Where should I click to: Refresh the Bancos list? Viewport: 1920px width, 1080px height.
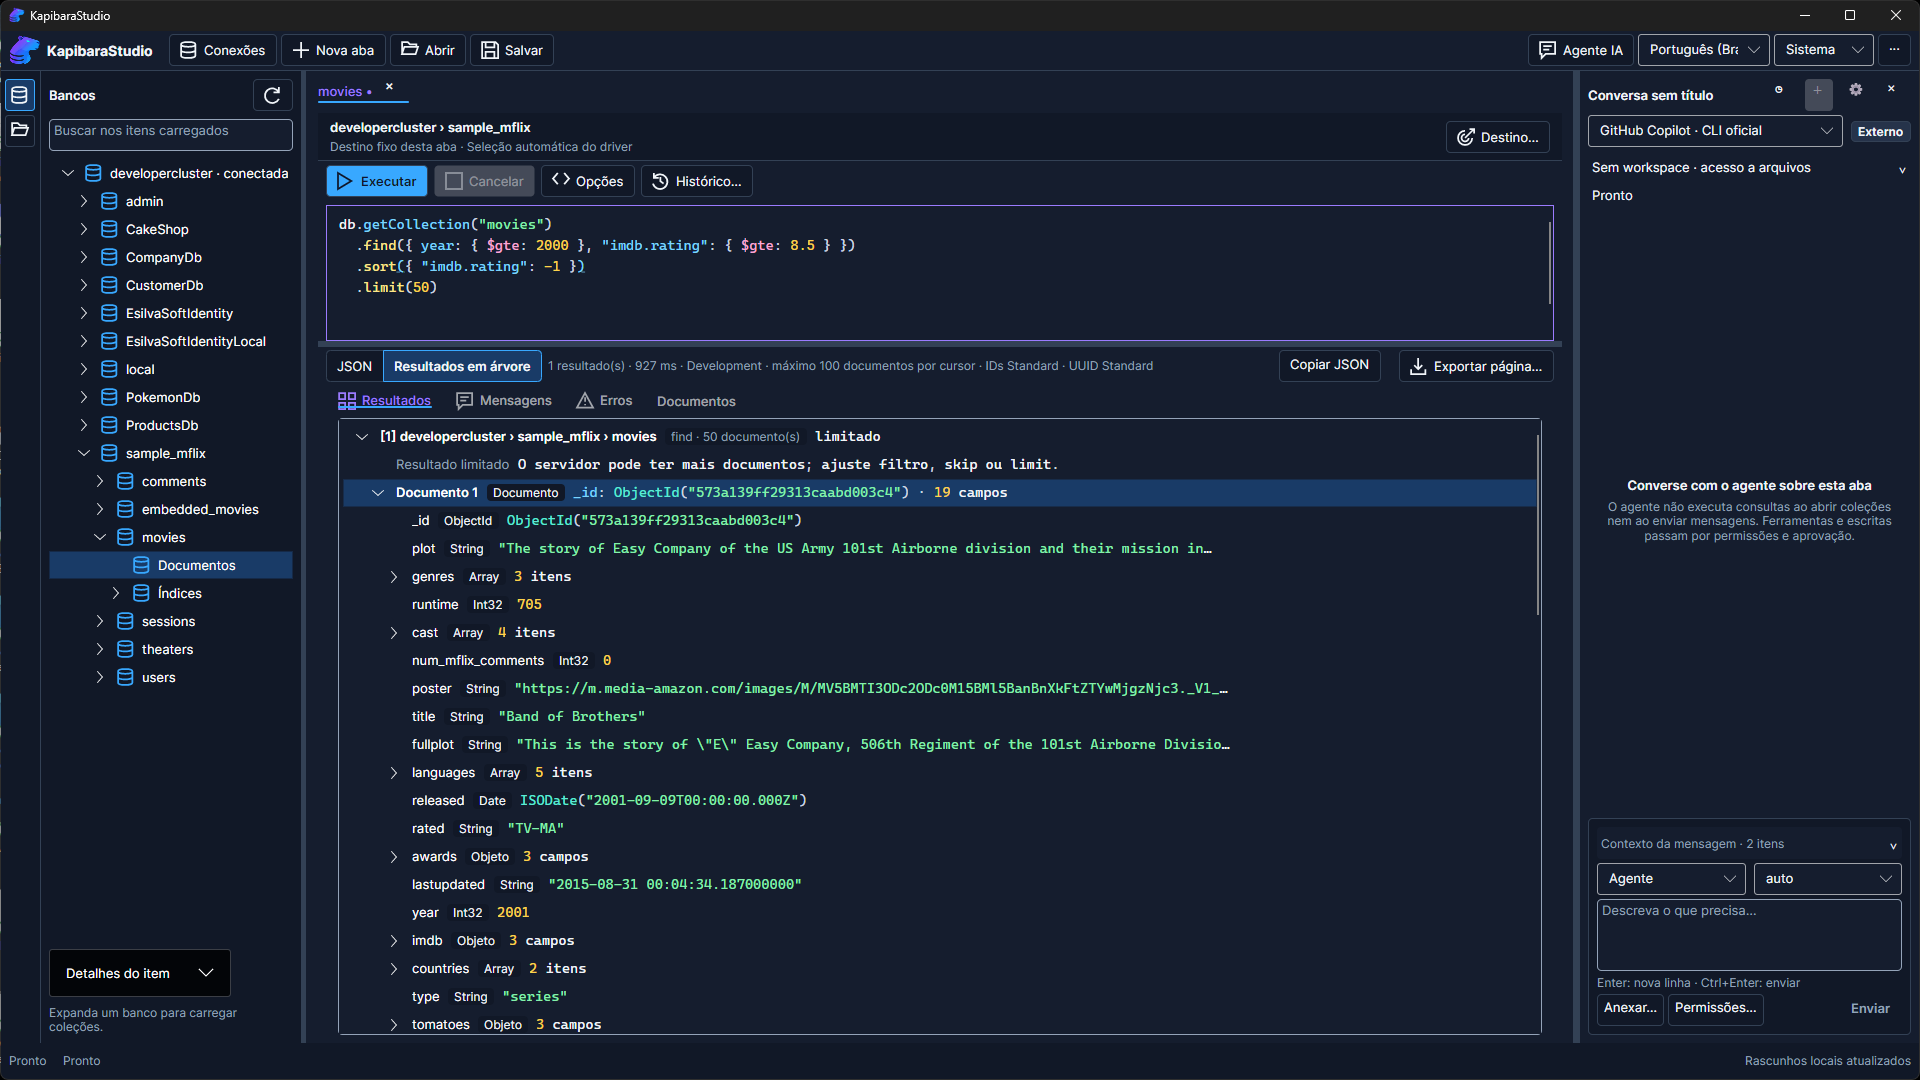(272, 95)
